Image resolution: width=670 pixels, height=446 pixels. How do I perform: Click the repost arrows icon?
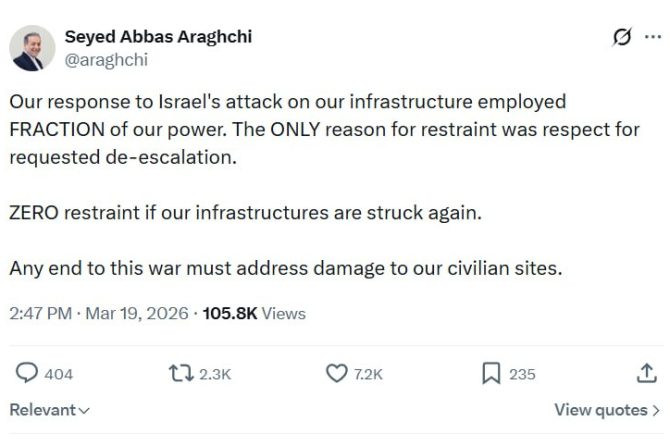181,373
